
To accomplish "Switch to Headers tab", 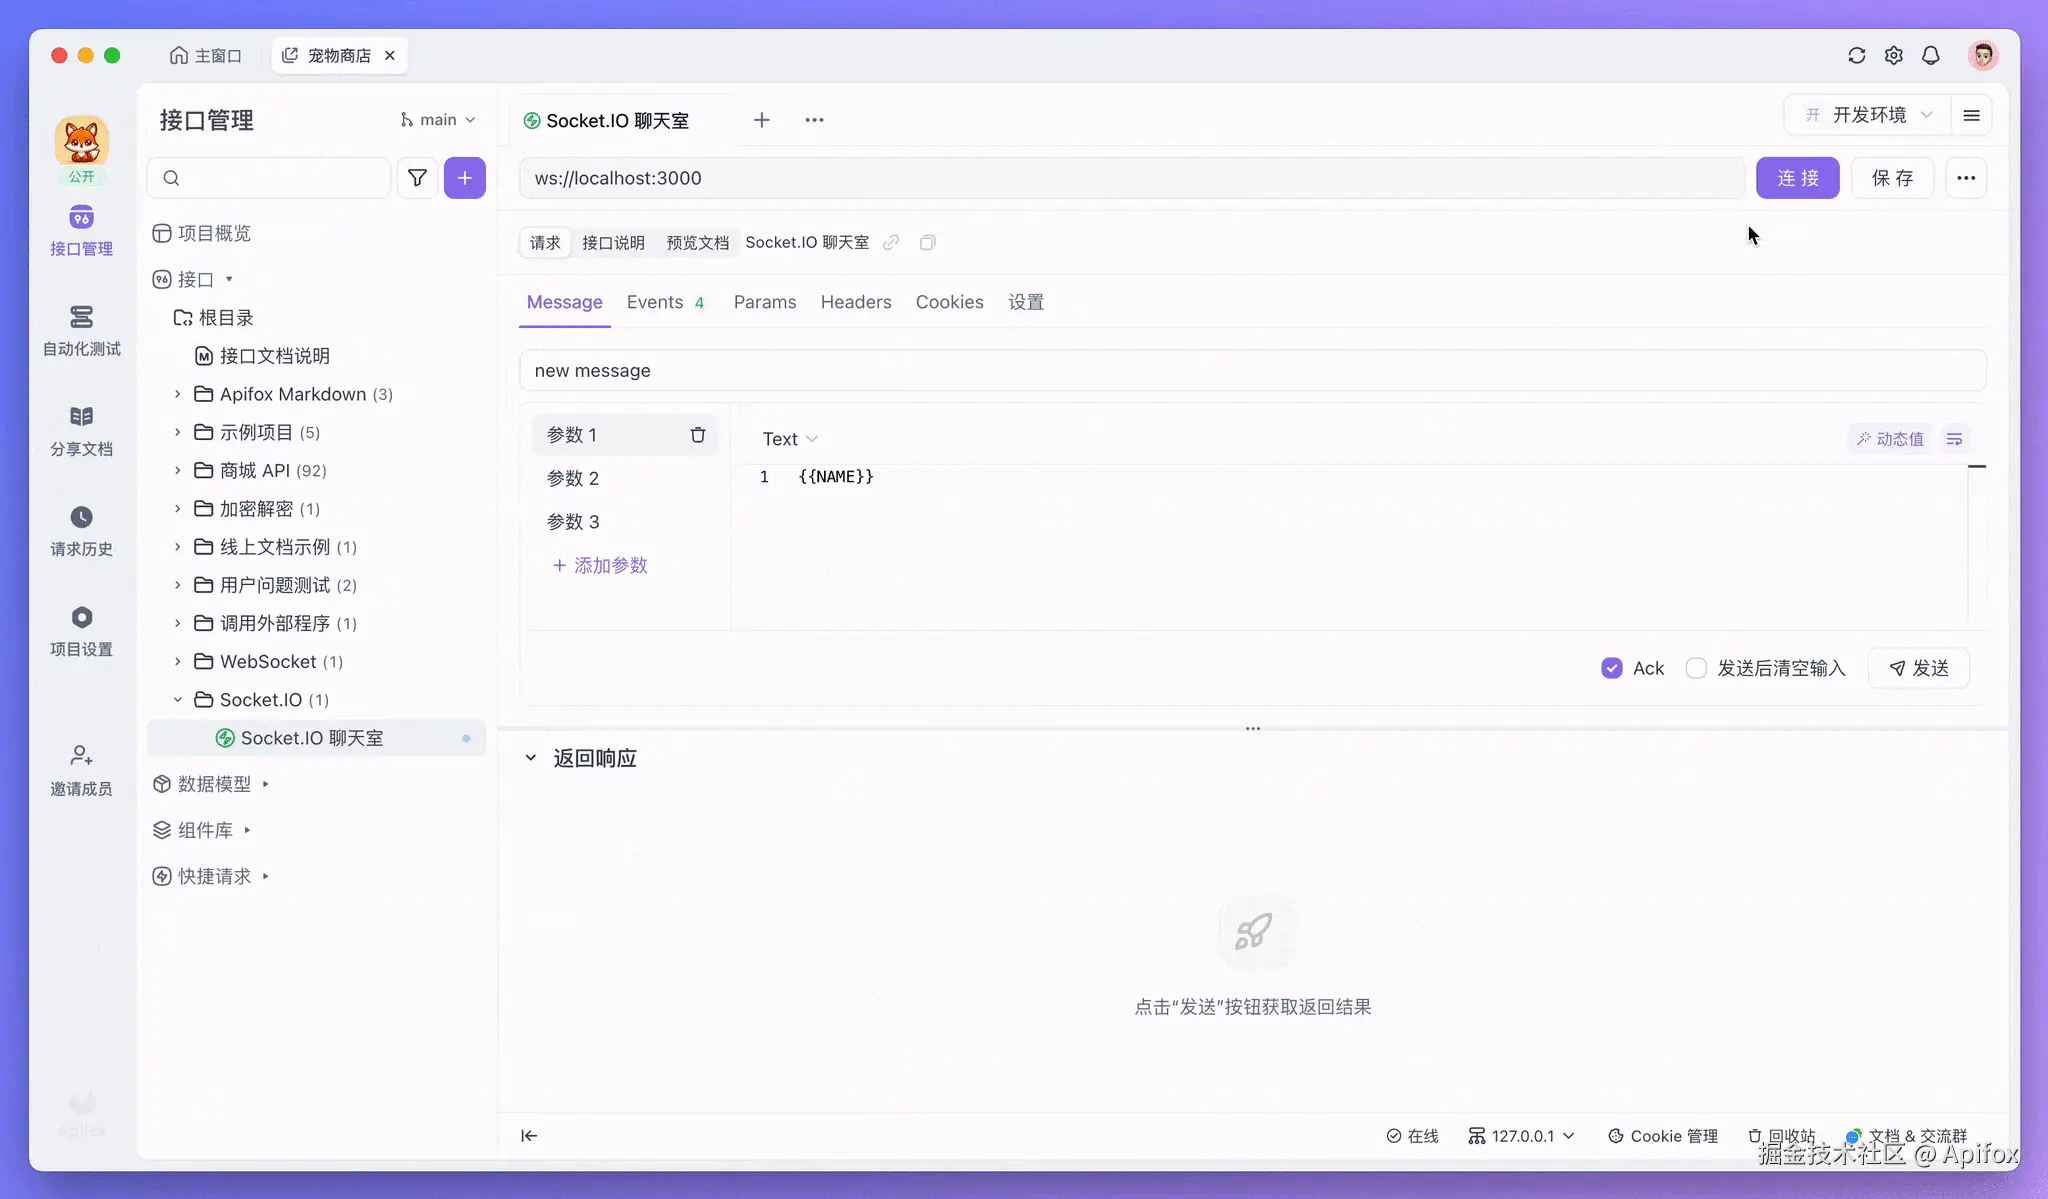I will tap(856, 302).
